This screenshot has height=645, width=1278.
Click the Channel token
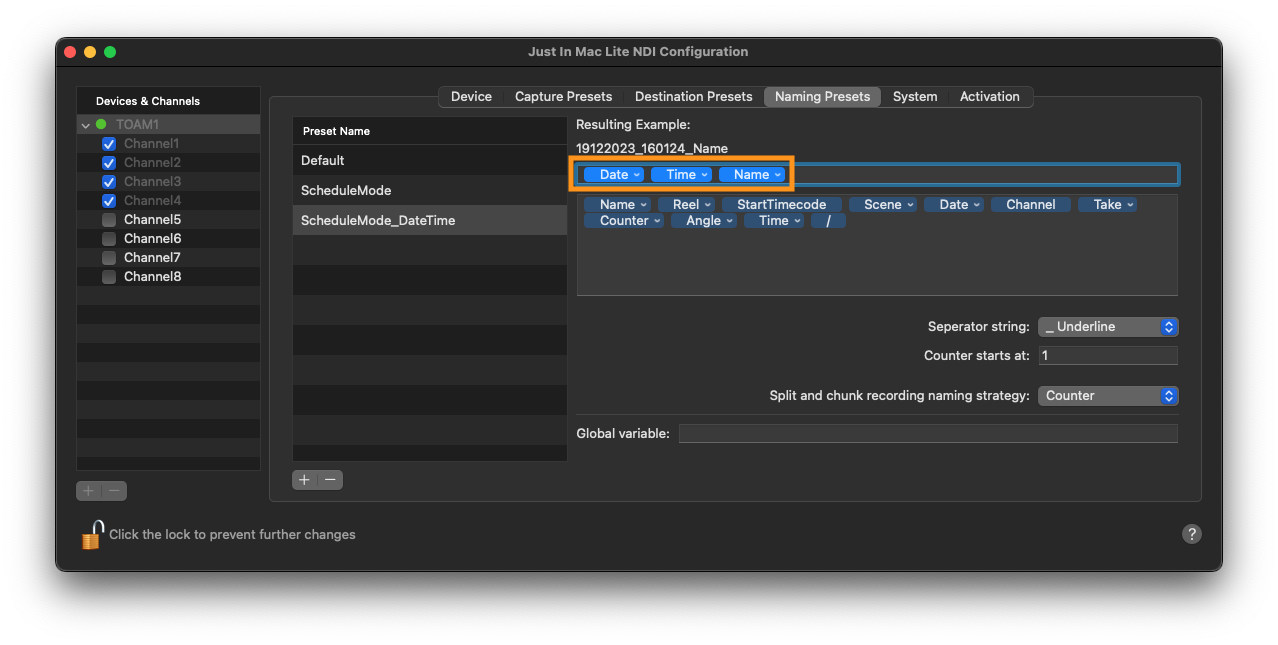tap(1031, 205)
